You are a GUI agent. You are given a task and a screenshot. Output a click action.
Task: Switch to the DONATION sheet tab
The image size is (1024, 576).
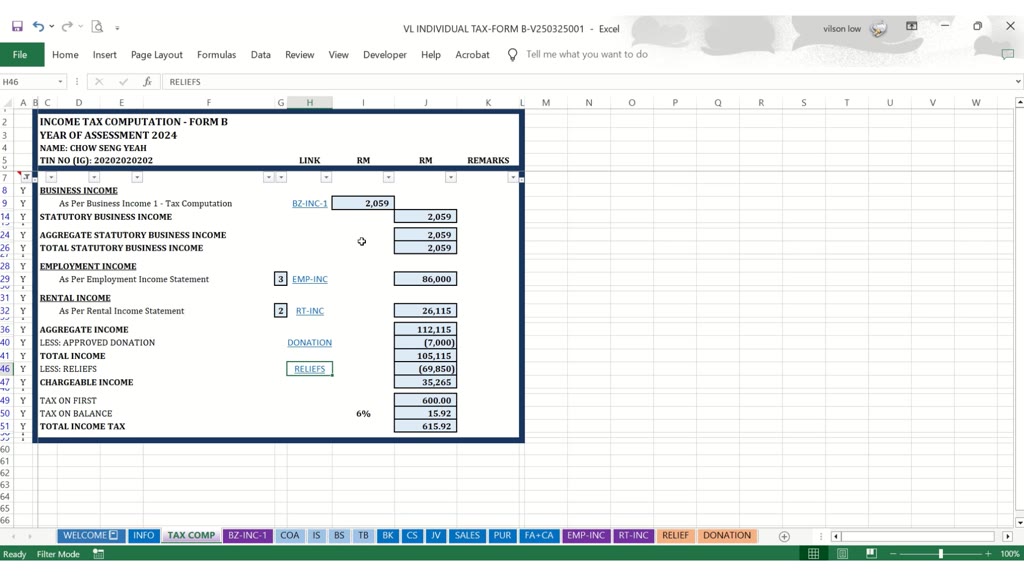727,536
